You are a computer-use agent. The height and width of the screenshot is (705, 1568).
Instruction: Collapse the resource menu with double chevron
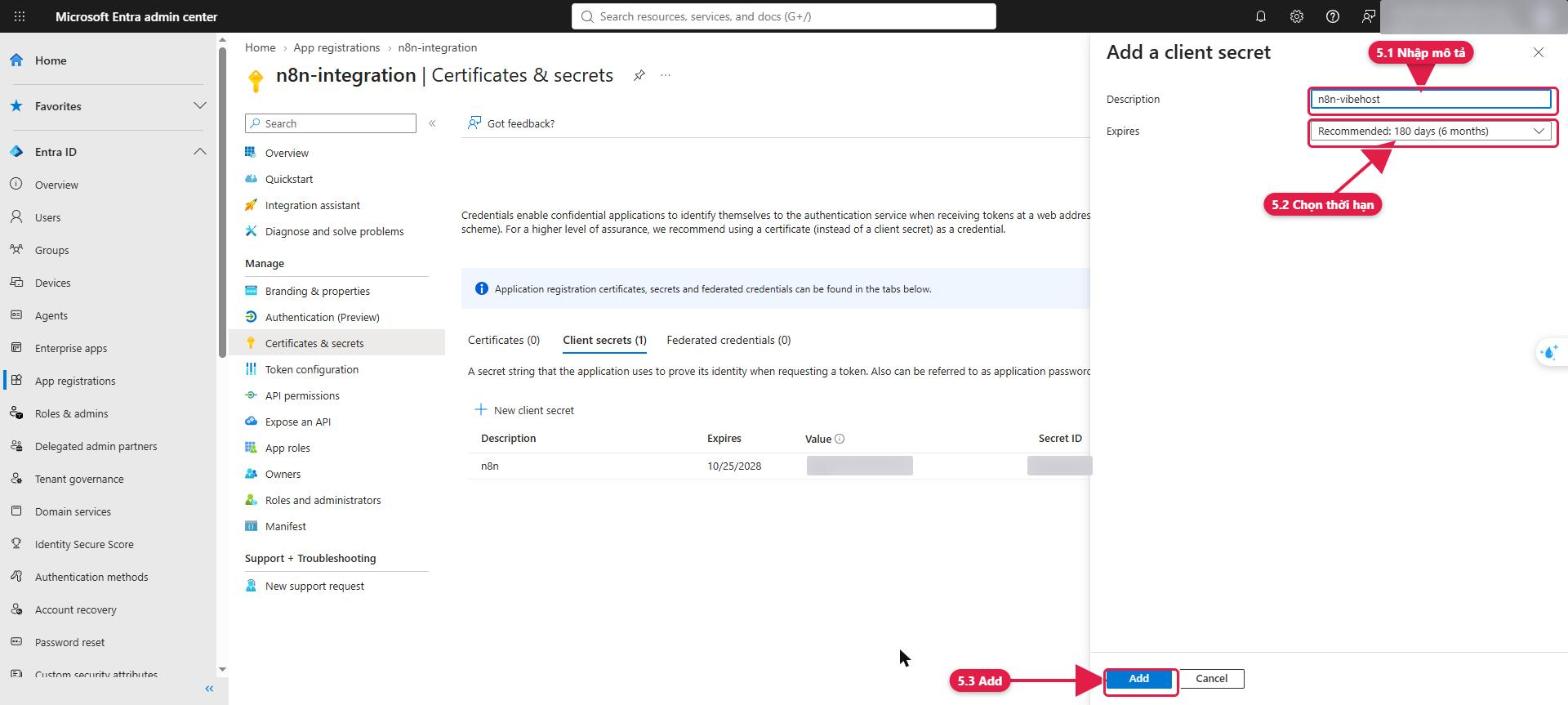tap(432, 123)
